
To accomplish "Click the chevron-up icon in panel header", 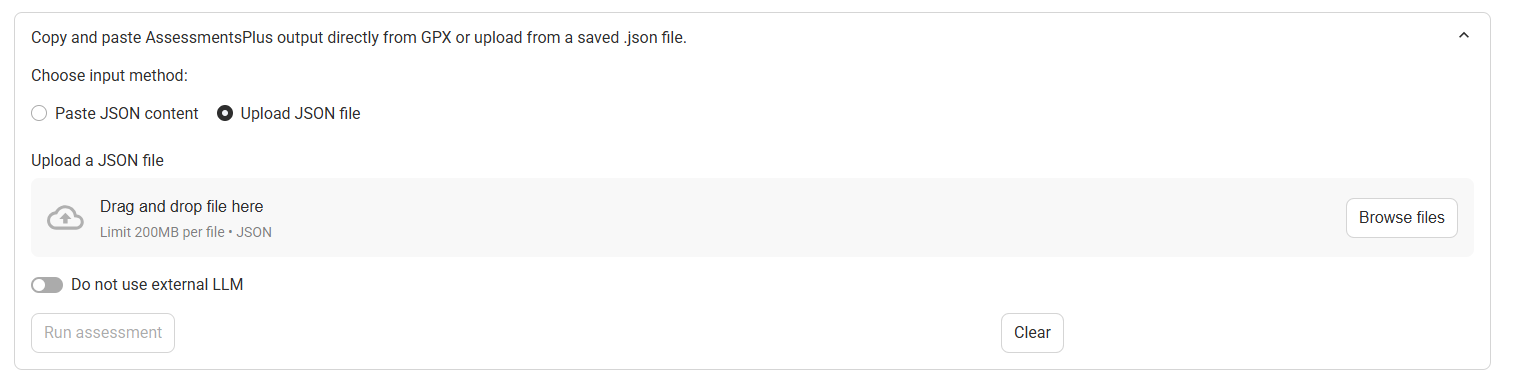I will point(1464,36).
